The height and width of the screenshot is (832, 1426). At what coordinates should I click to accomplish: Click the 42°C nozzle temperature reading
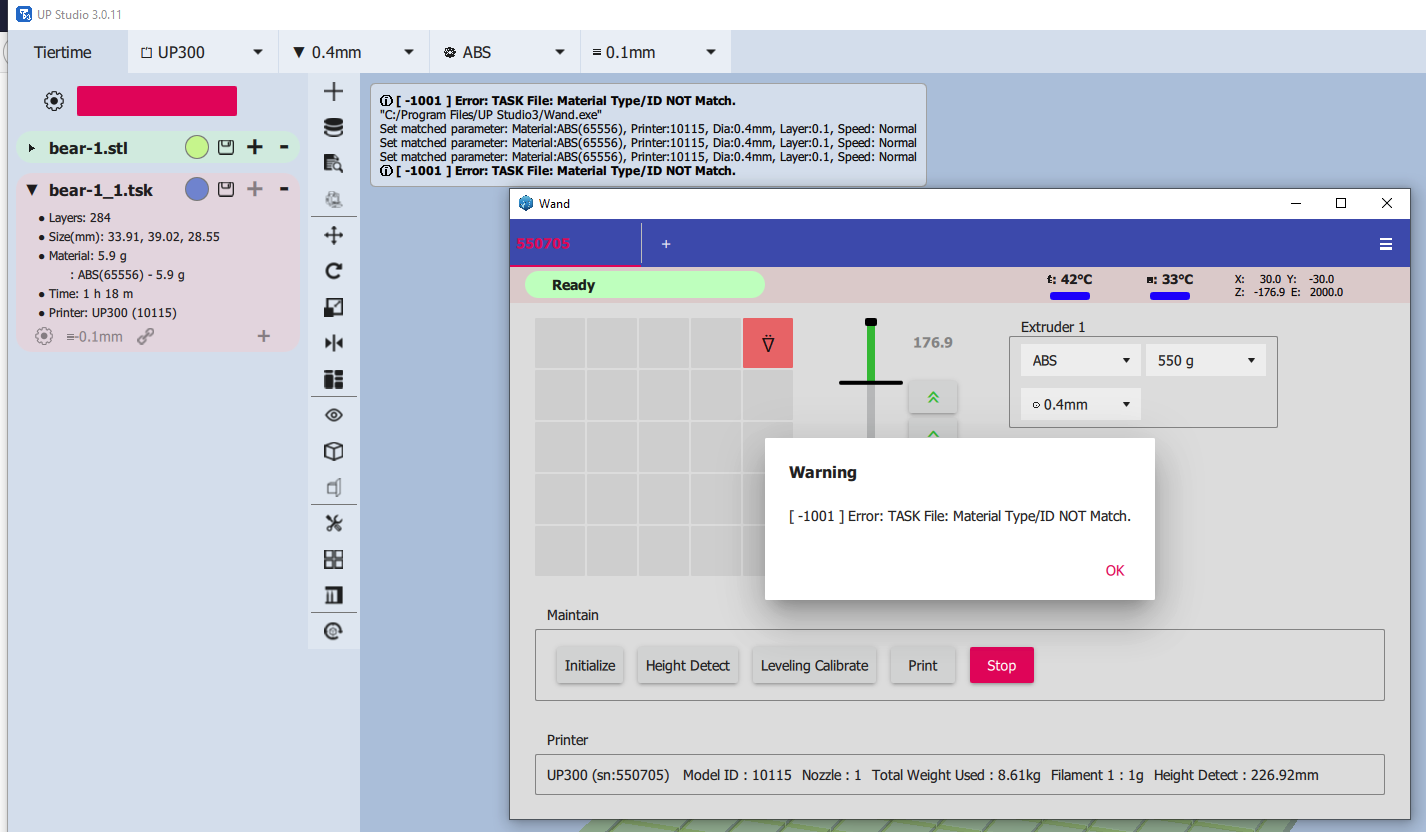click(1070, 280)
